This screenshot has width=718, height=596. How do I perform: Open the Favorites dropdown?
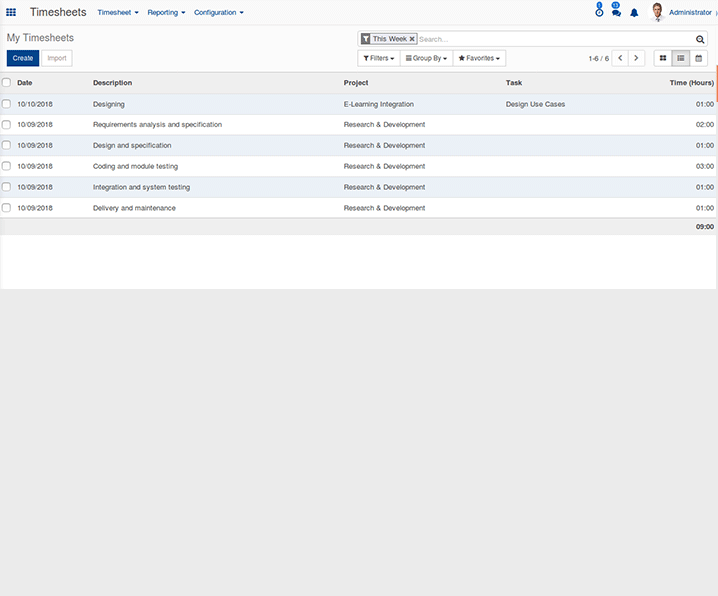tap(479, 58)
